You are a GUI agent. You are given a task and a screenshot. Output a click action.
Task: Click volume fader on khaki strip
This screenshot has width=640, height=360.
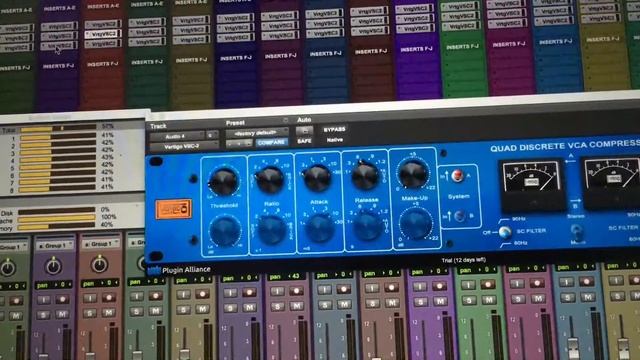coord(184,353)
